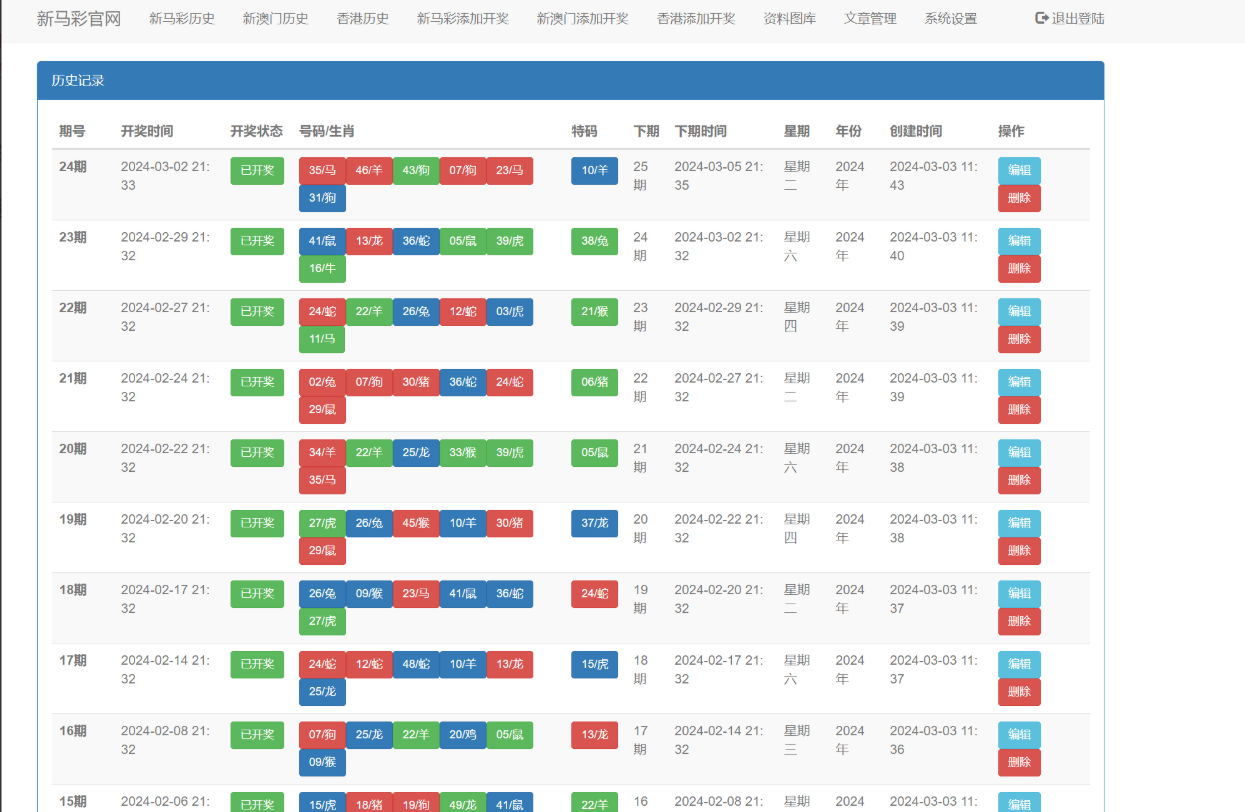Image resolution: width=1245 pixels, height=812 pixels.
Task: Click the 16/牛 number badge
Action: pos(322,269)
